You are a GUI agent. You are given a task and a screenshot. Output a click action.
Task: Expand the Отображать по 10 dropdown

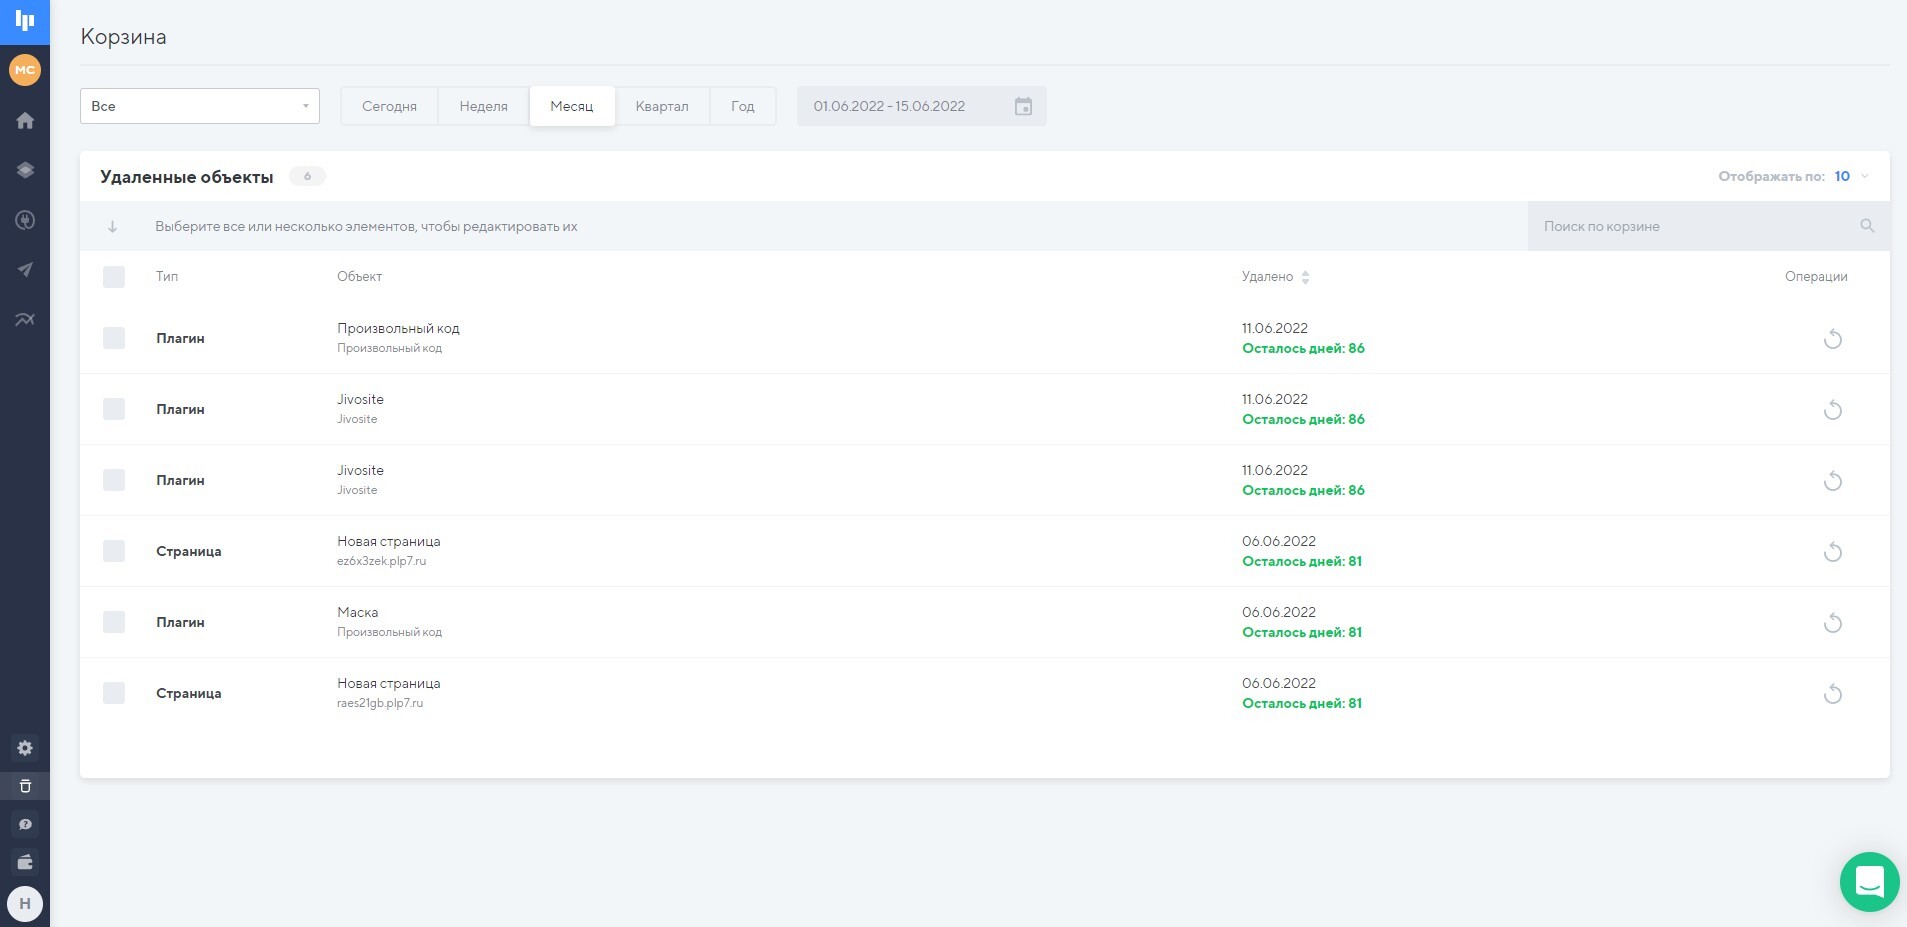1851,176
